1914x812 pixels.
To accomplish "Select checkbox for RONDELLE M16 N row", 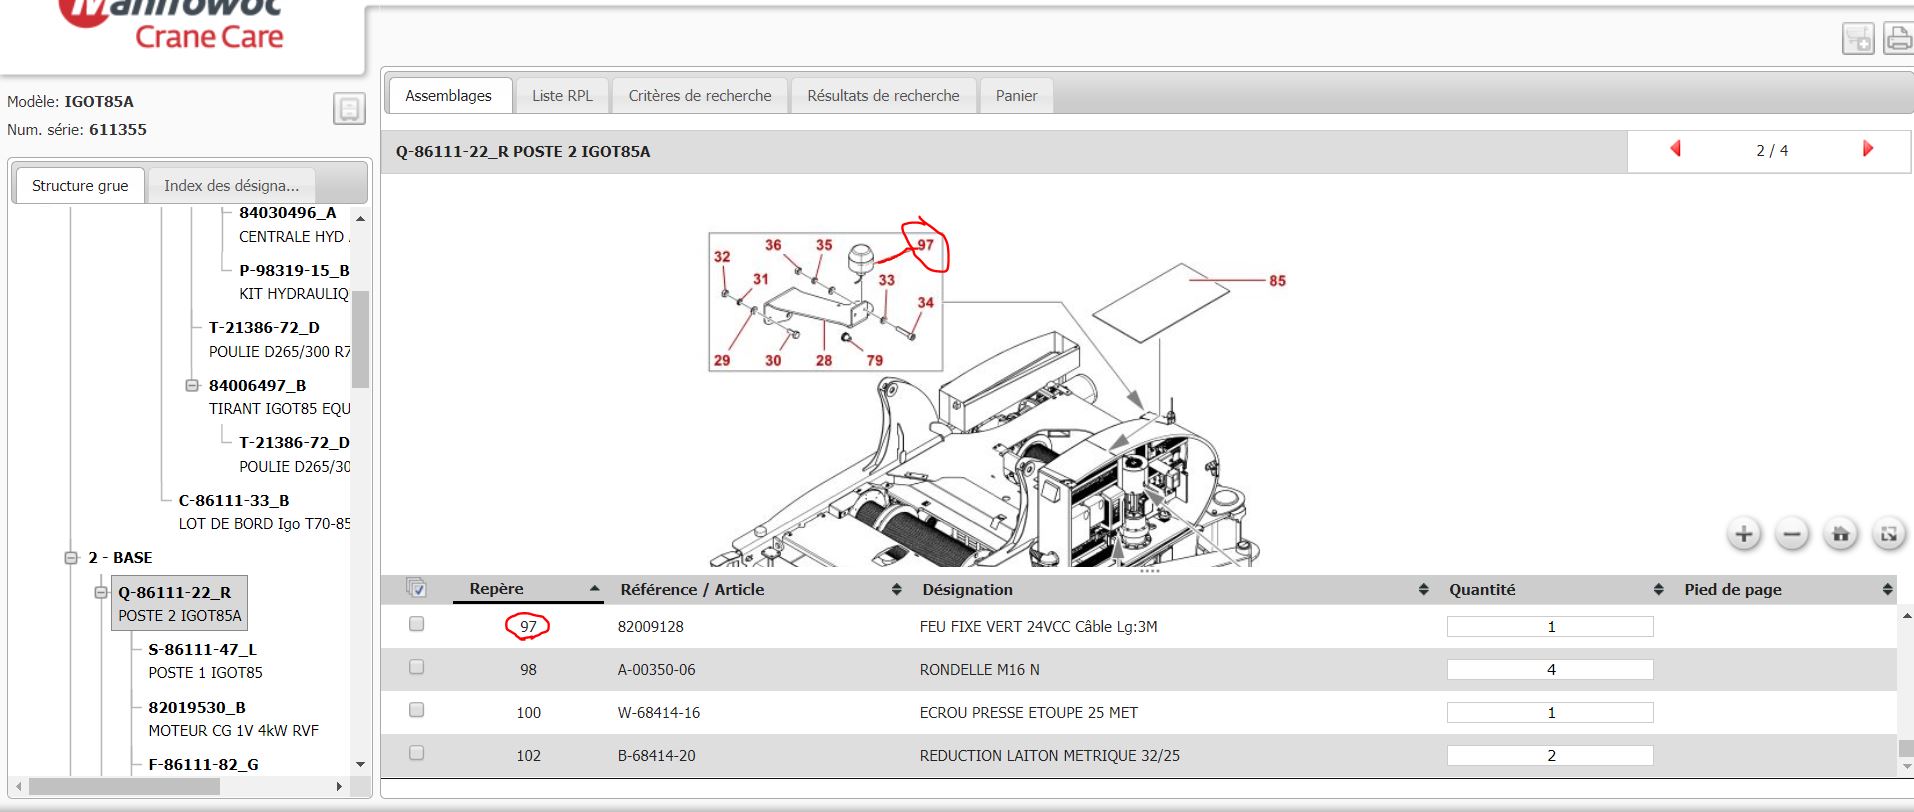I will pos(417,667).
